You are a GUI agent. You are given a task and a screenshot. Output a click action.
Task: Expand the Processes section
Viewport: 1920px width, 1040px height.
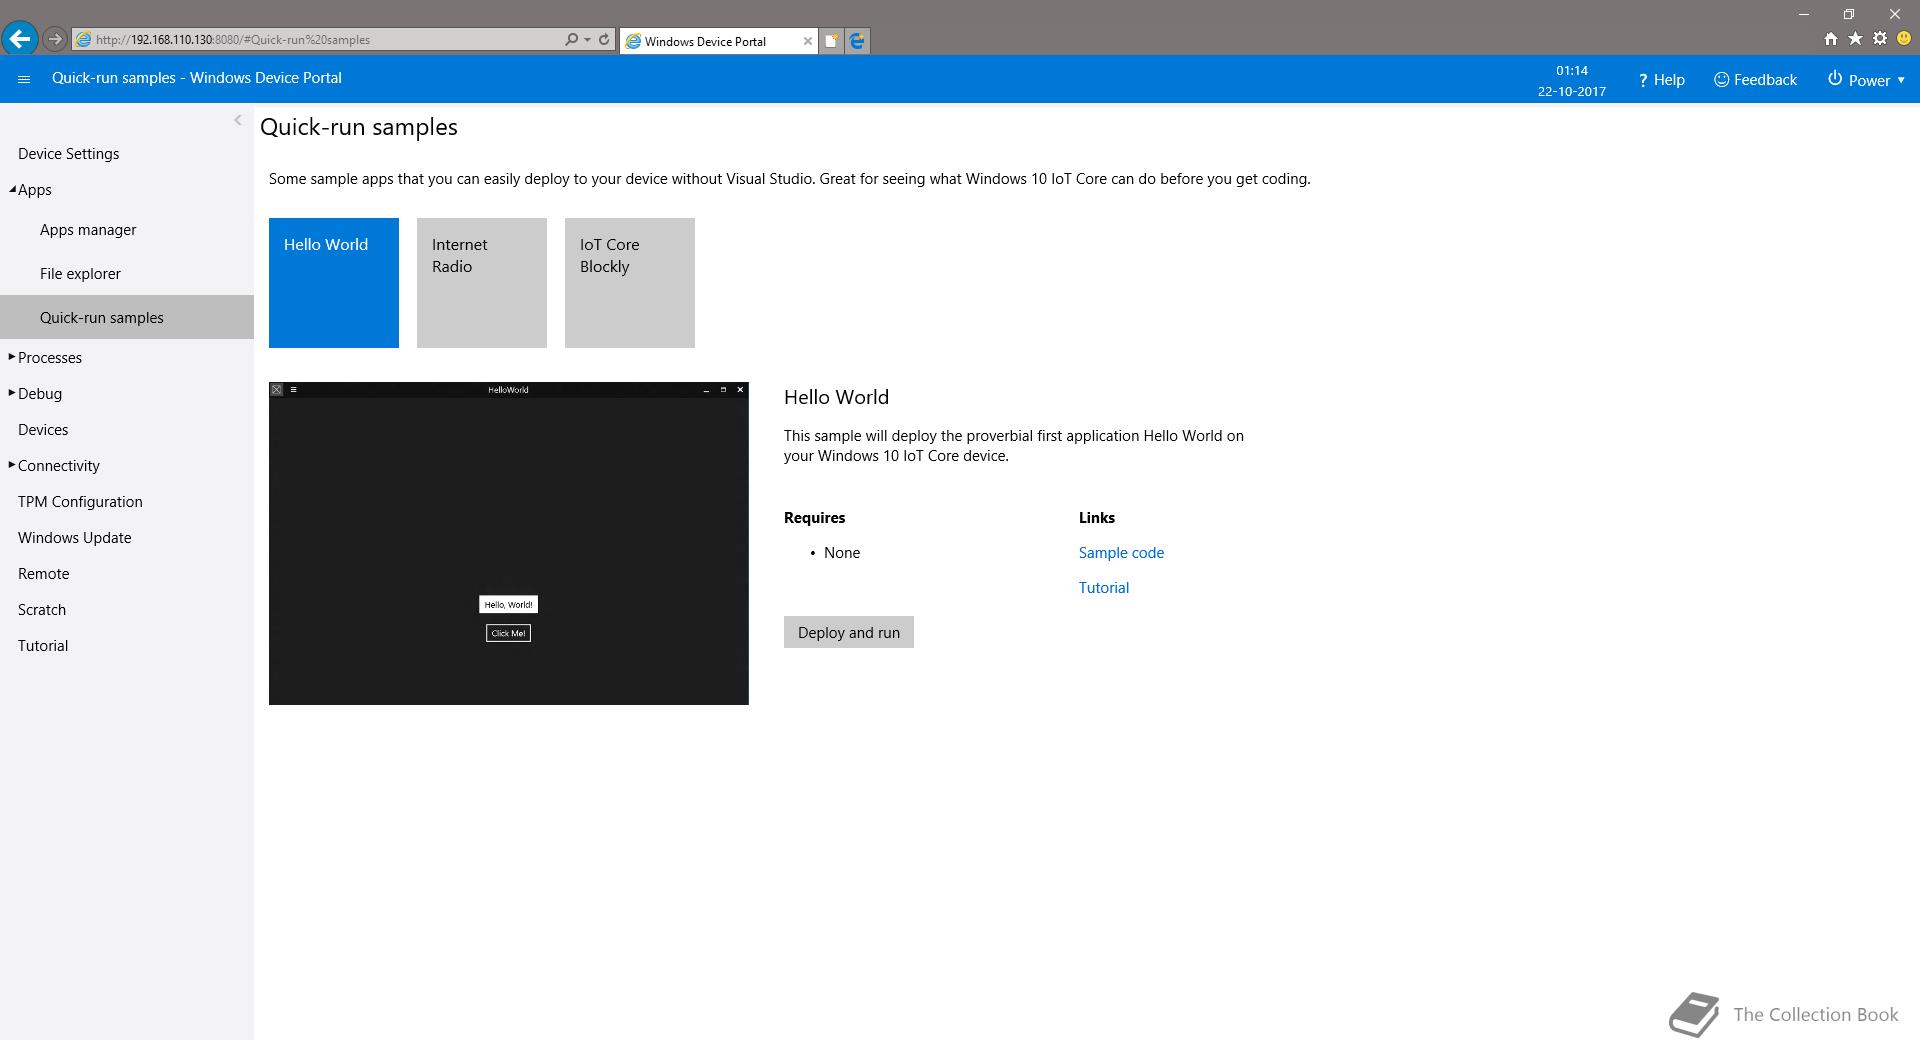pyautogui.click(x=12, y=357)
